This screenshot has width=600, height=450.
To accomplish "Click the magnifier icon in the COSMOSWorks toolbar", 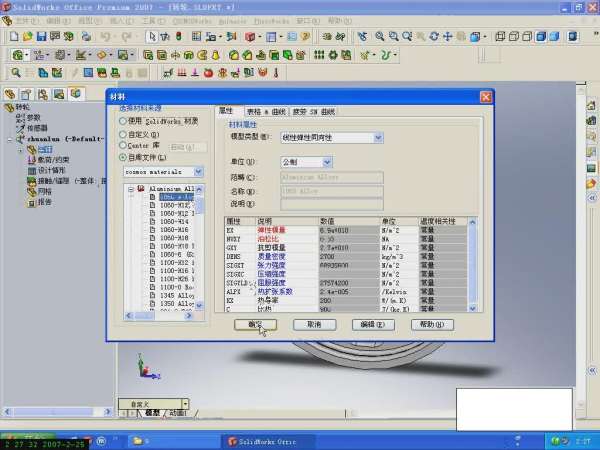I will tap(16, 72).
